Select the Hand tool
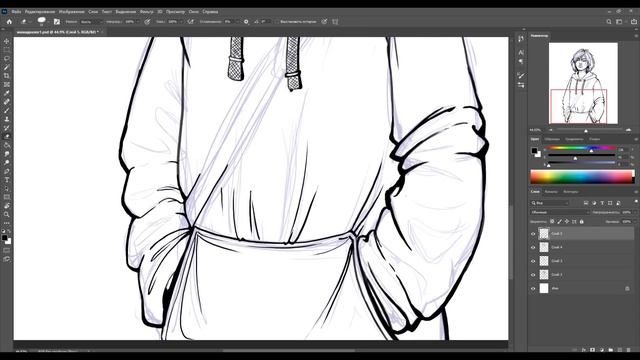 7,206
